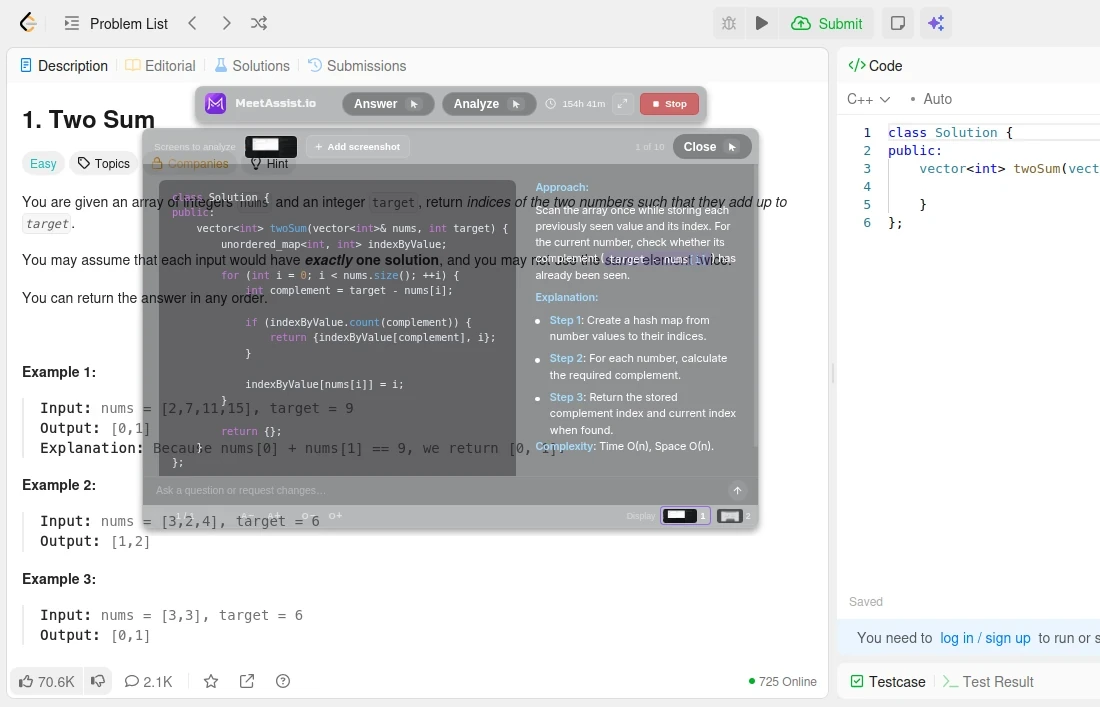Star the problem as favorite
Viewport: 1100px width, 707px height.
210,681
